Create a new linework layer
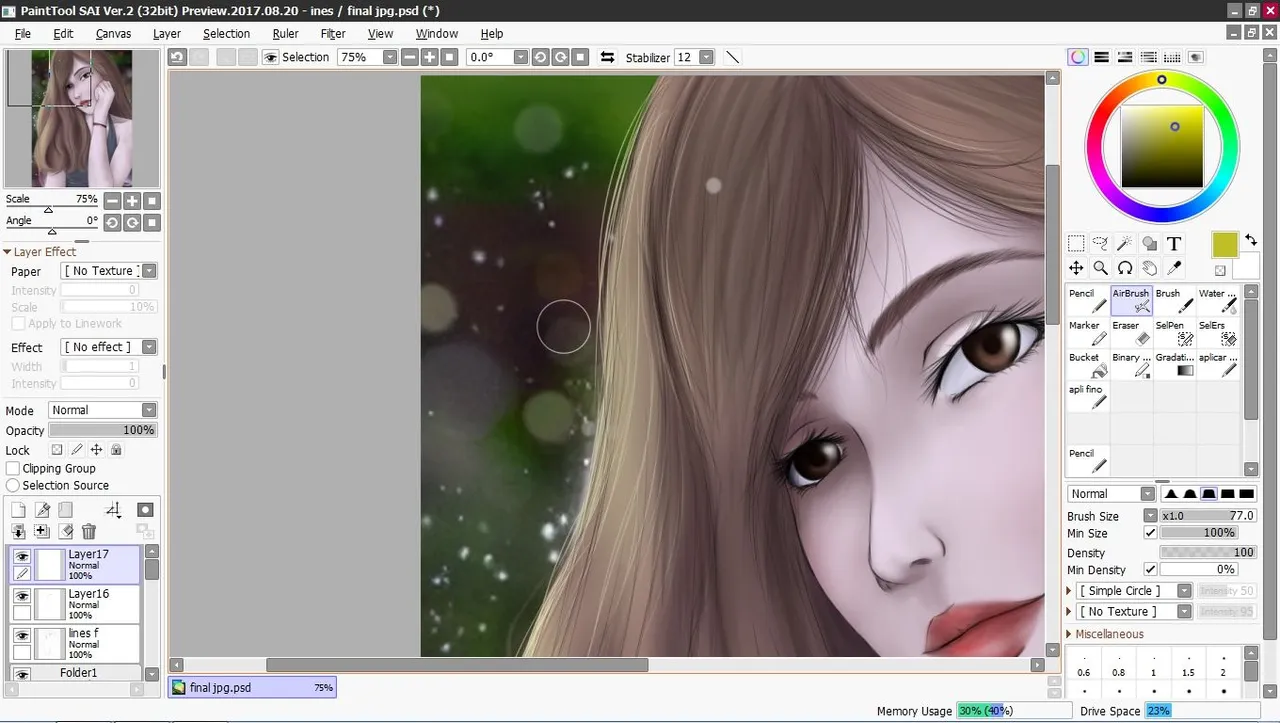Image resolution: width=1280 pixels, height=723 pixels. coord(42,510)
